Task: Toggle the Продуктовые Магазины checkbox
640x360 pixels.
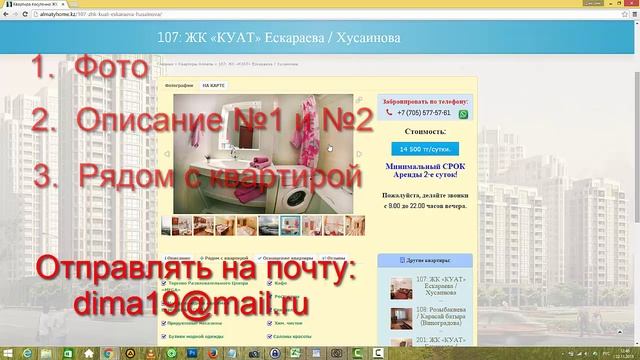Action: click(x=164, y=323)
